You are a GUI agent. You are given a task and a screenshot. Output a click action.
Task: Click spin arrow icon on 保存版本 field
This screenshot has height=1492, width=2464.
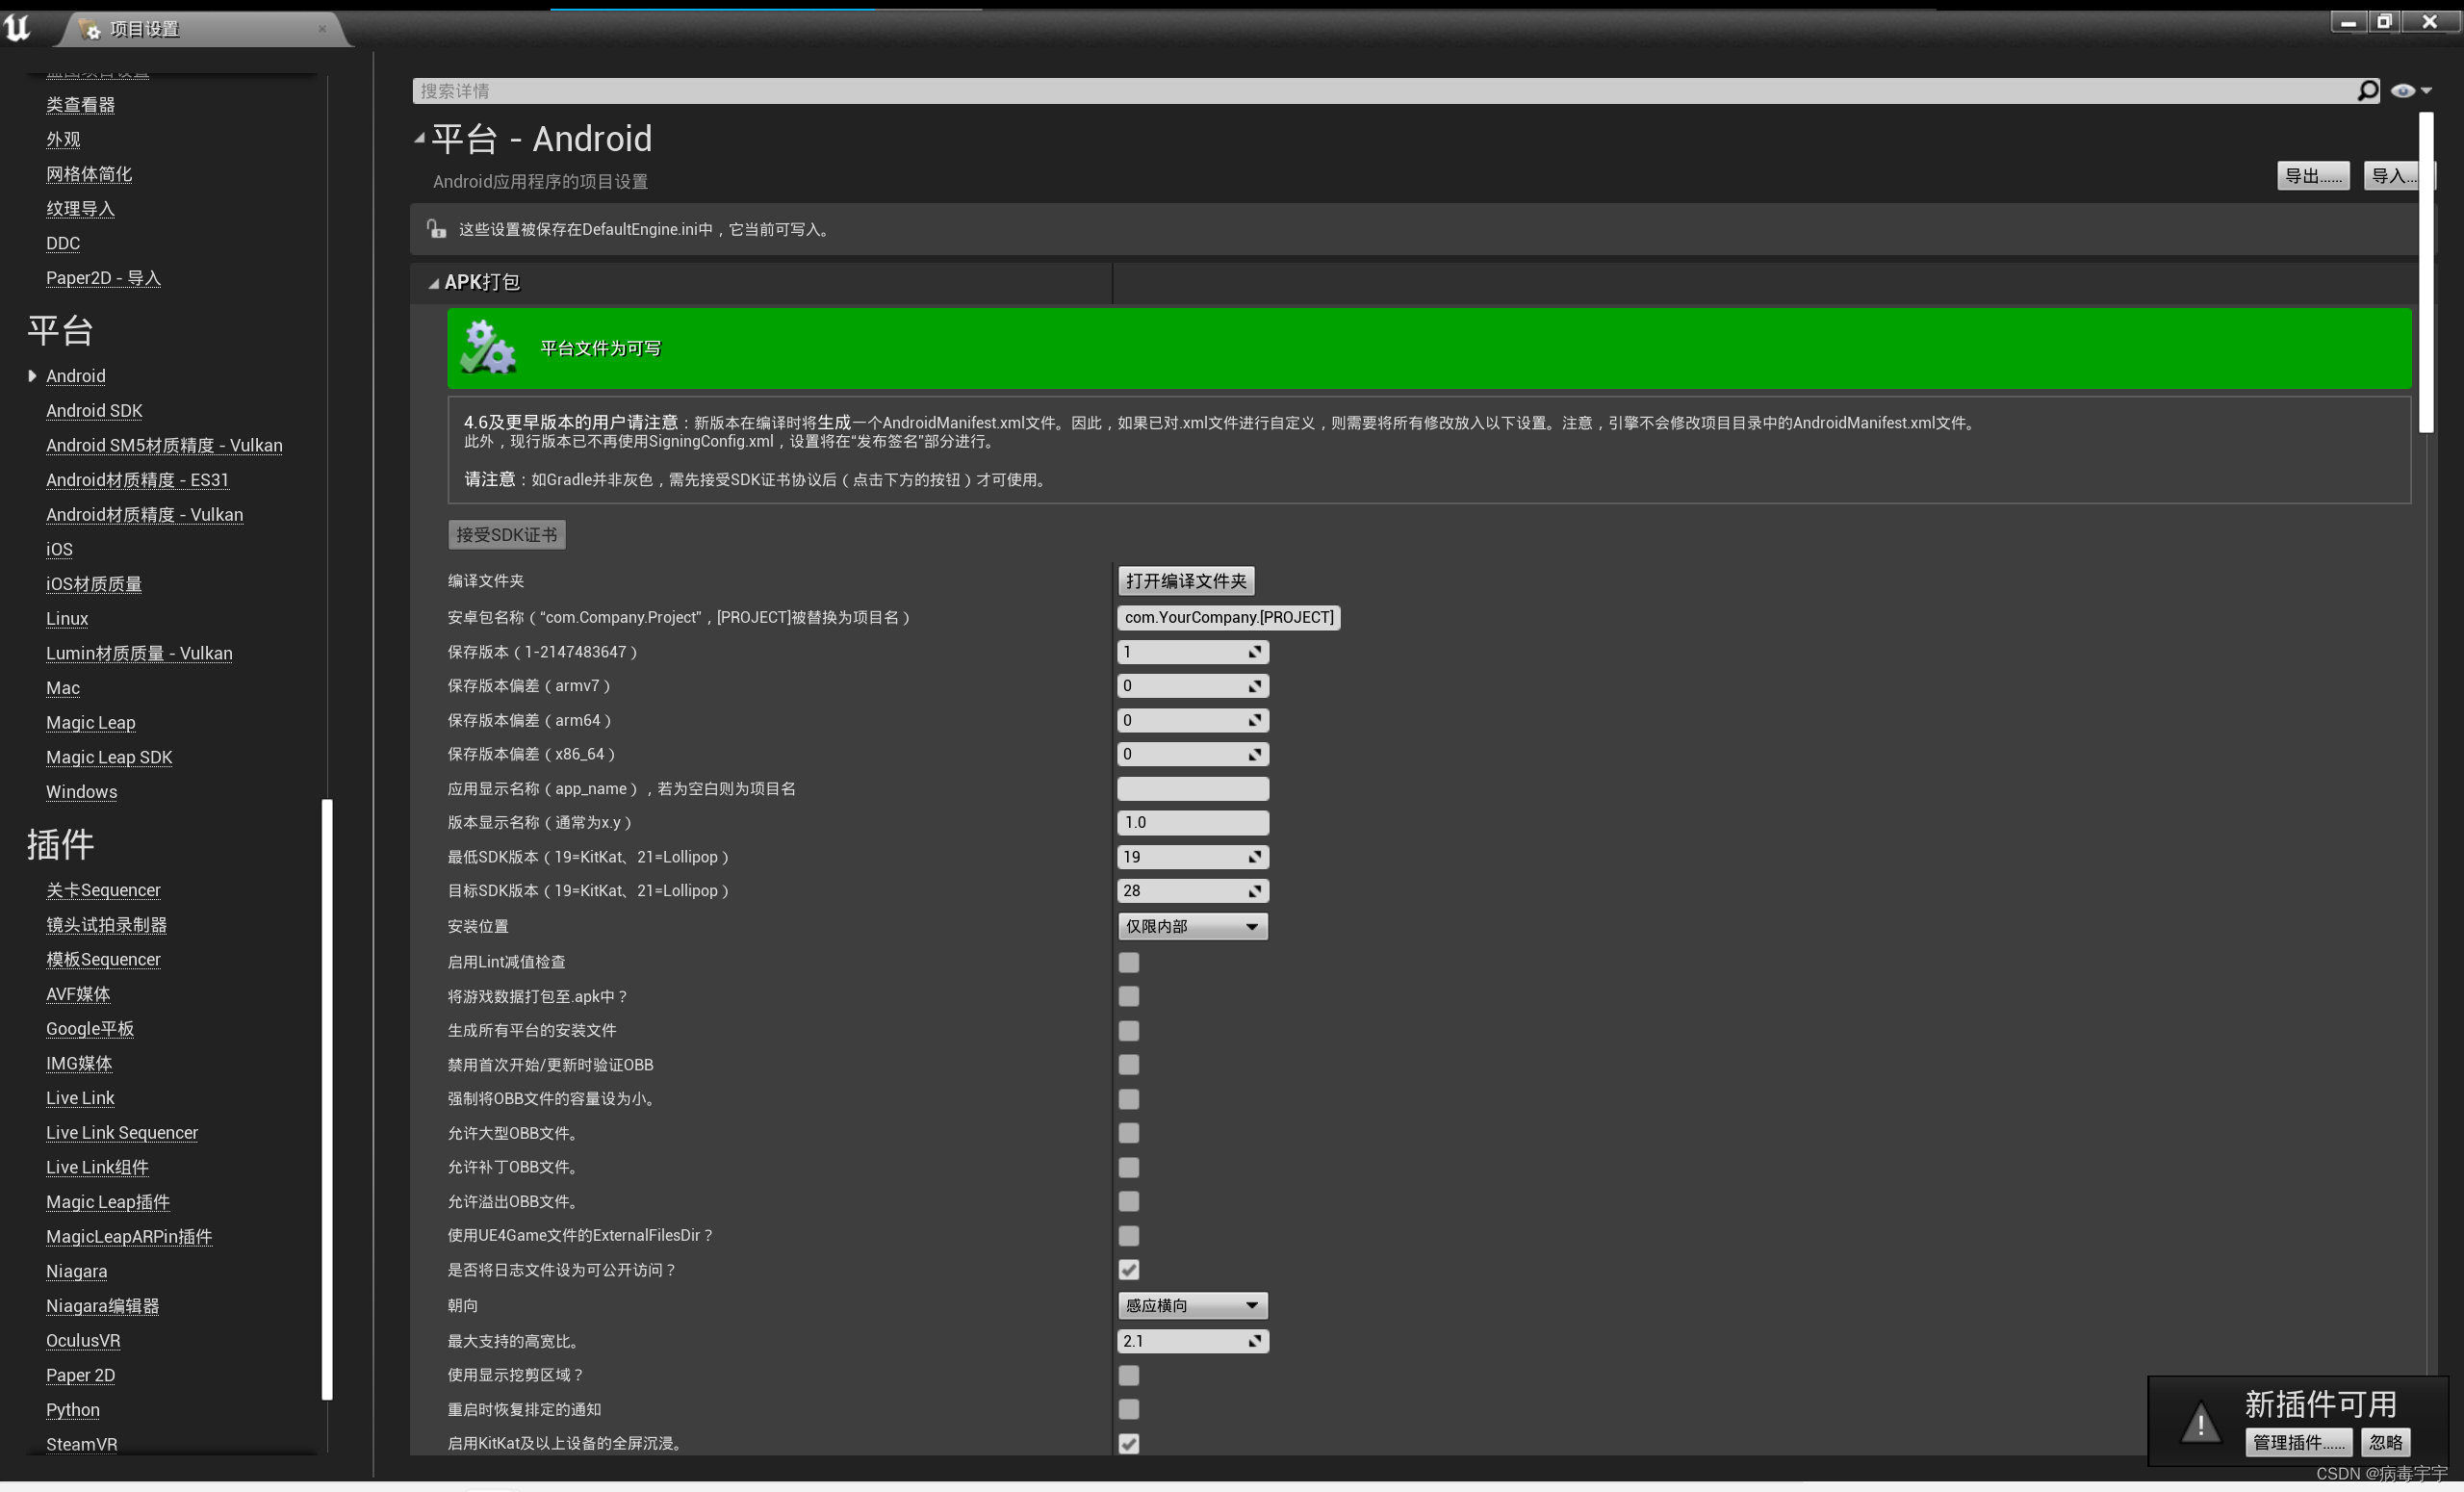click(1254, 652)
